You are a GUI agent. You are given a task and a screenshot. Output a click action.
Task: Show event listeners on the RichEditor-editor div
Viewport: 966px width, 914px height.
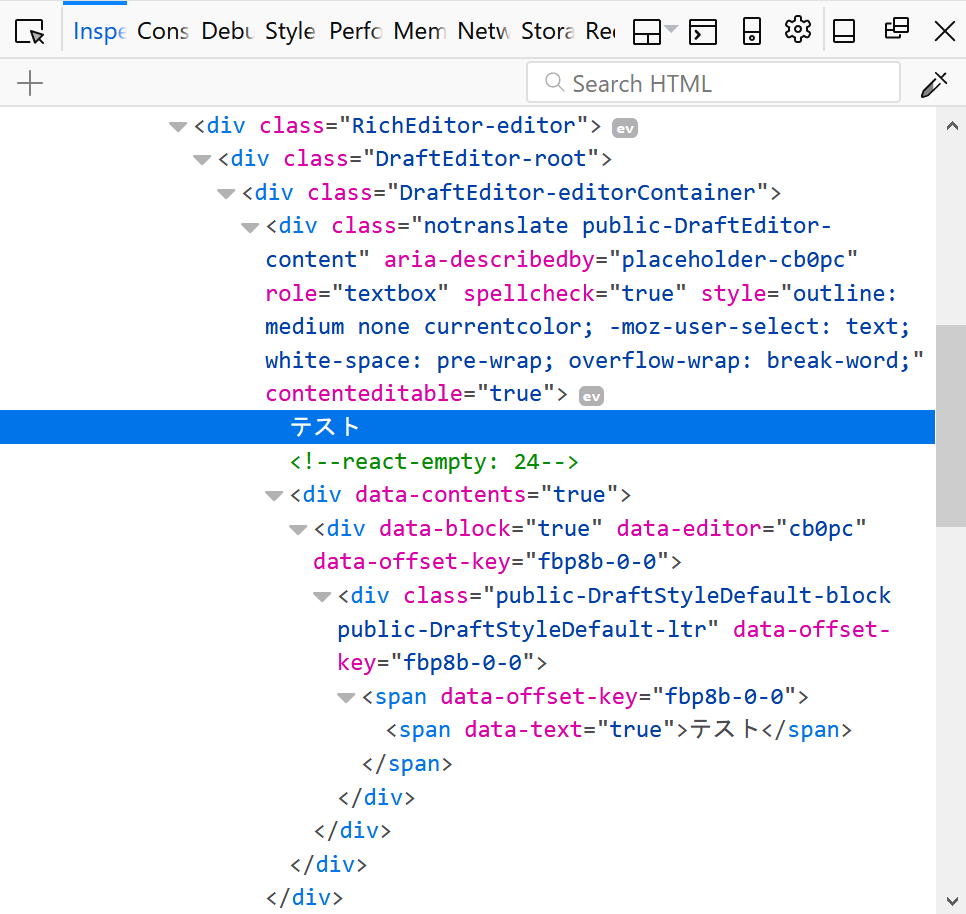pyautogui.click(x=624, y=128)
